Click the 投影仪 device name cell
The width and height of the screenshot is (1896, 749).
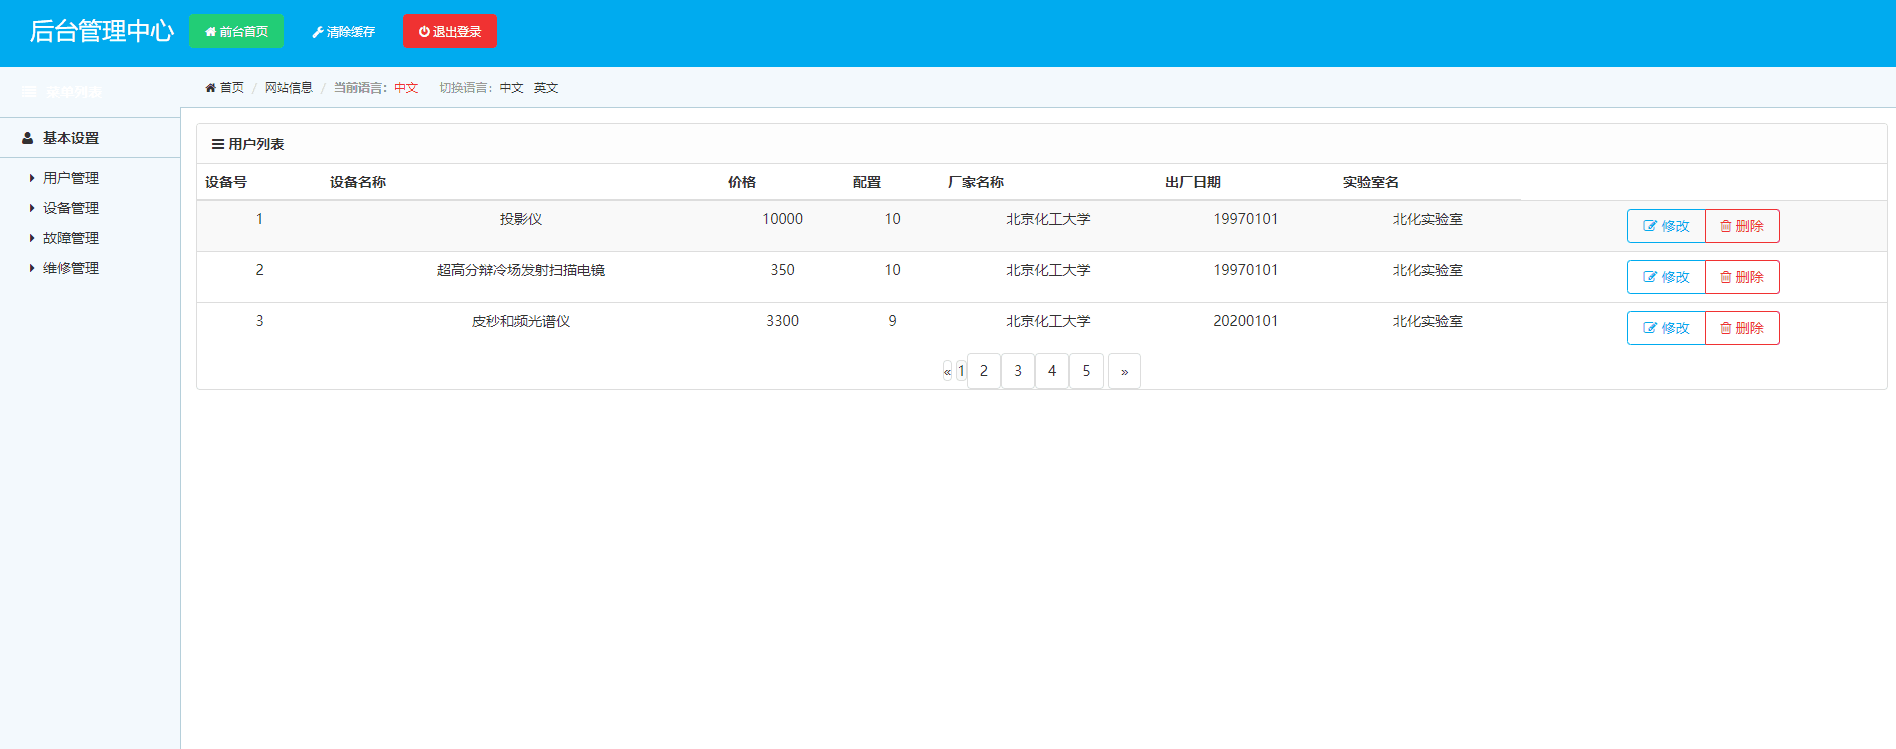point(521,219)
